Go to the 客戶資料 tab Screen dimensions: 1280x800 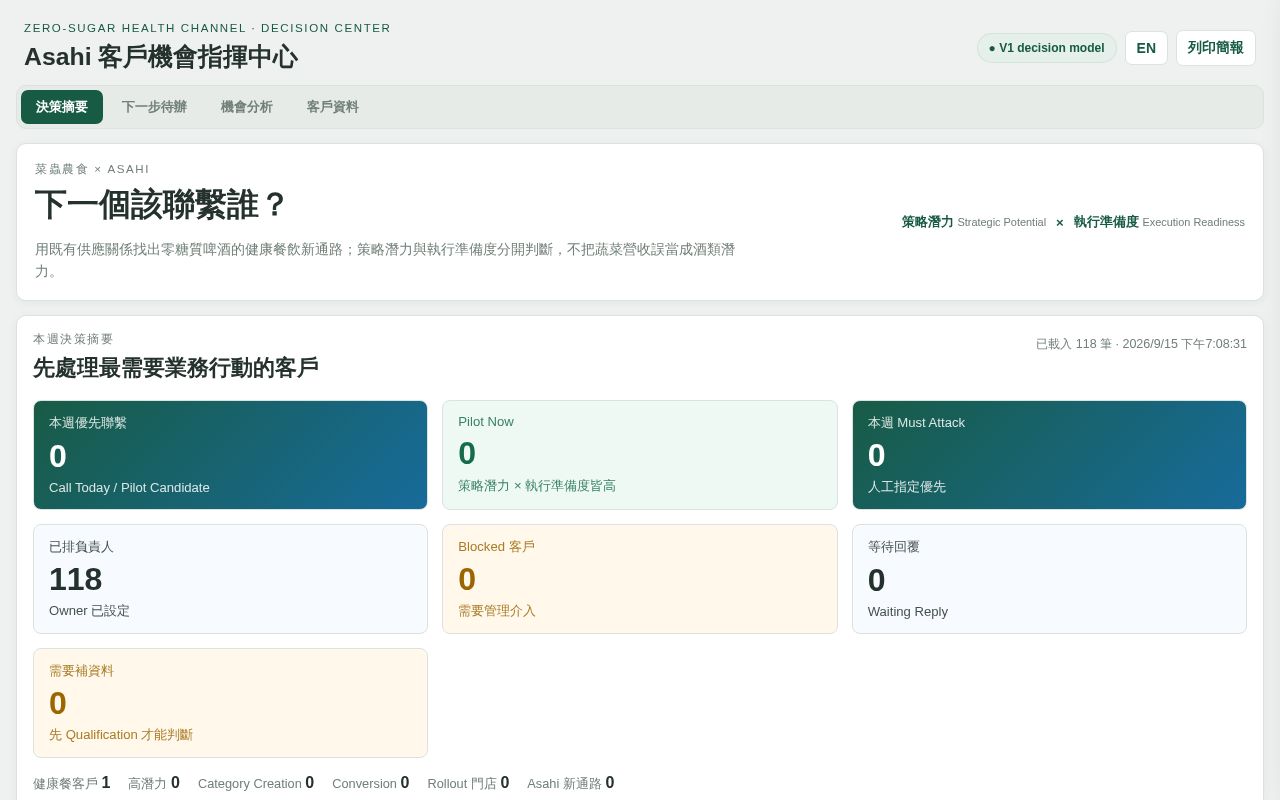333,107
